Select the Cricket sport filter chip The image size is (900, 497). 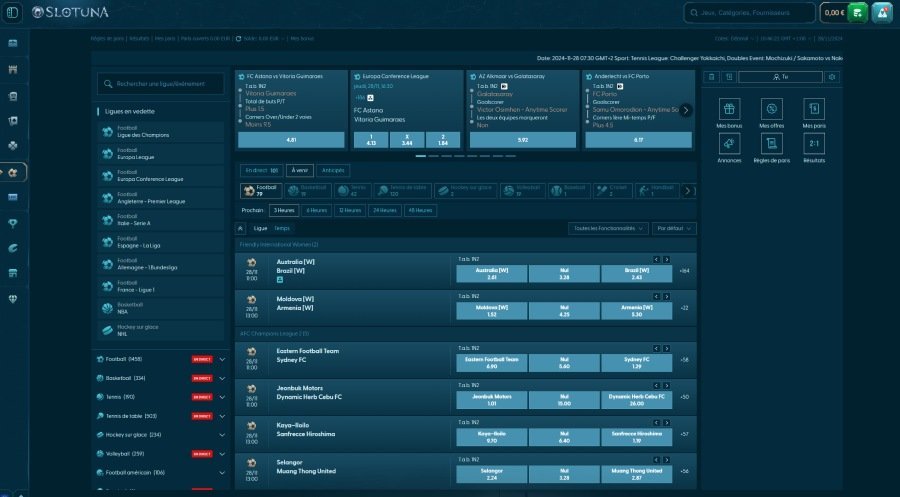coord(612,191)
